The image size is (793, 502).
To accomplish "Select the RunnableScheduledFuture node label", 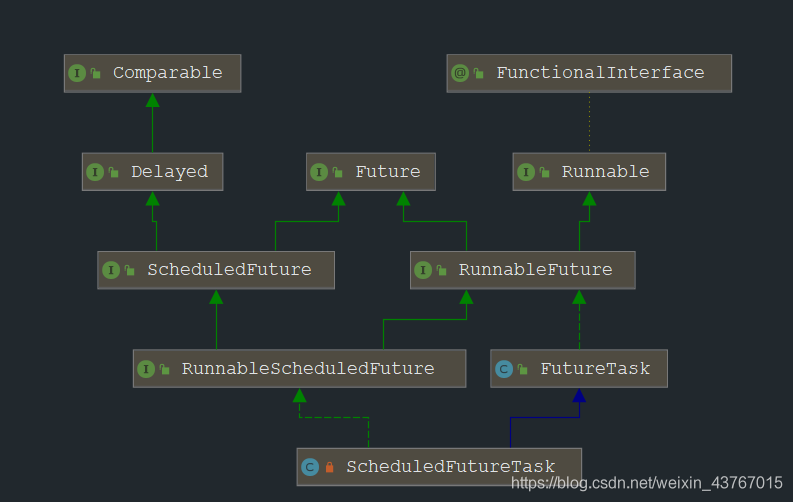I will click(x=308, y=369).
